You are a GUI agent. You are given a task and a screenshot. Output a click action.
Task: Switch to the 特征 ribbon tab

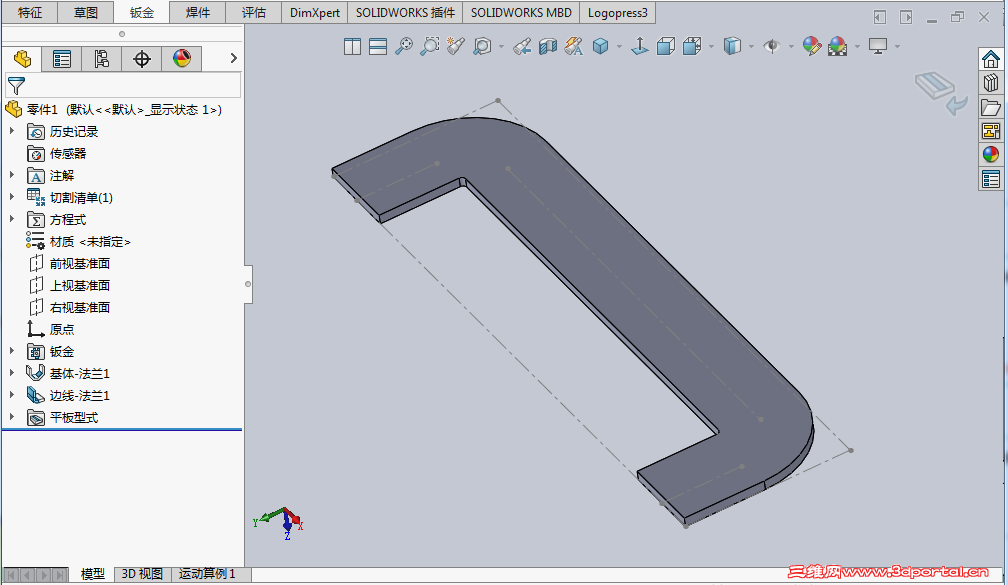coord(30,13)
